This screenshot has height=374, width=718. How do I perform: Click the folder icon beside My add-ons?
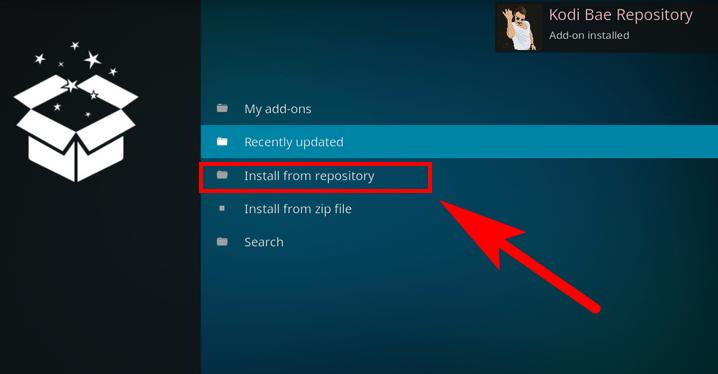coord(222,108)
